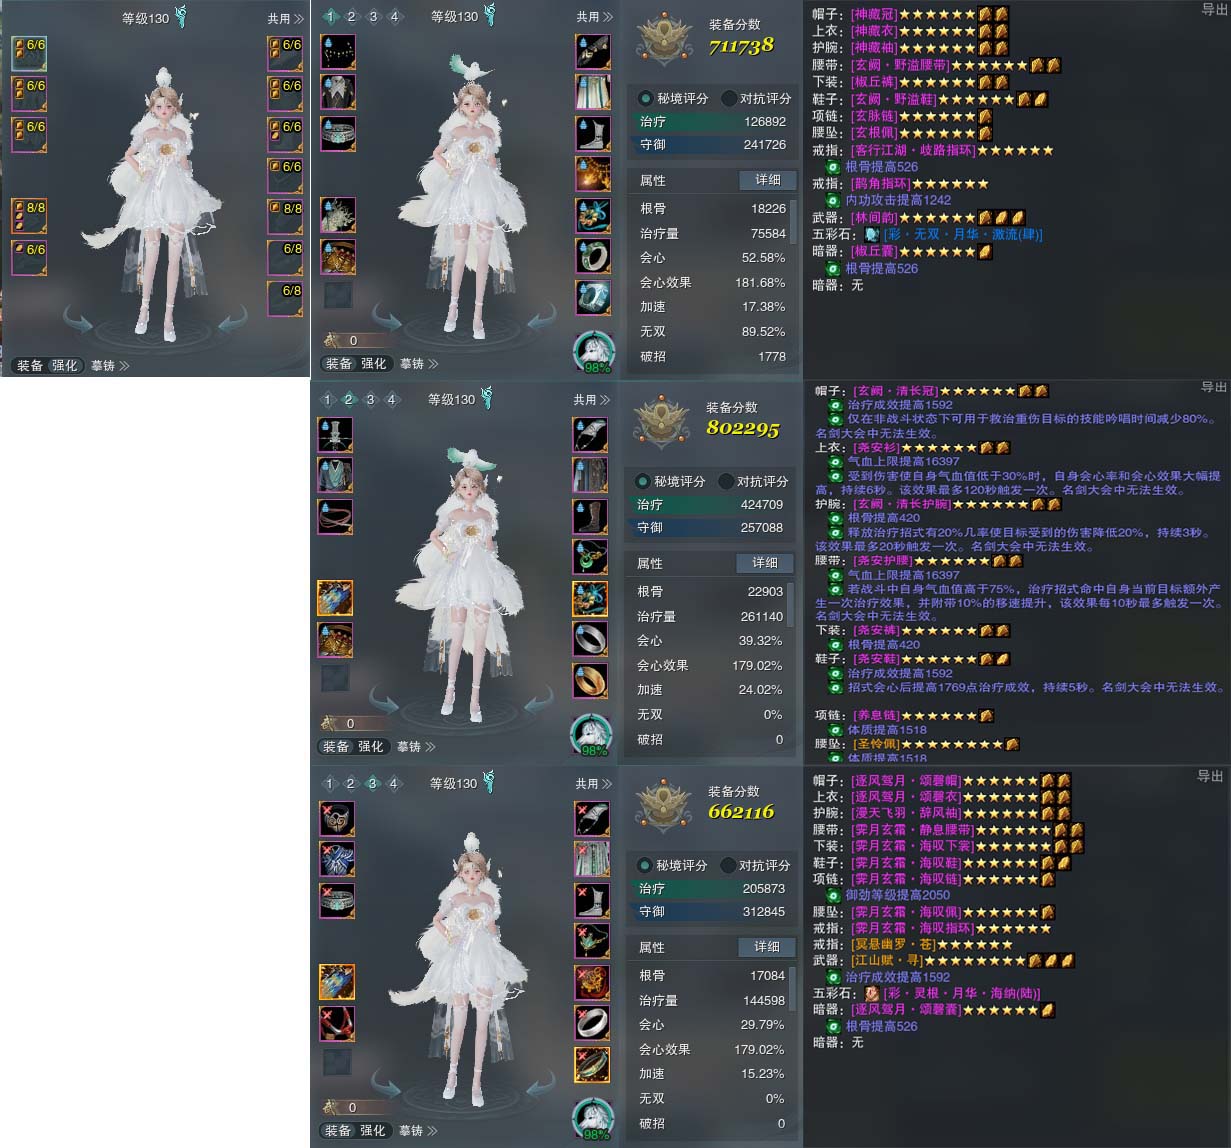The height and width of the screenshot is (1148, 1231).
Task: Click the 守御 312845 score bar
Action: [x=713, y=911]
